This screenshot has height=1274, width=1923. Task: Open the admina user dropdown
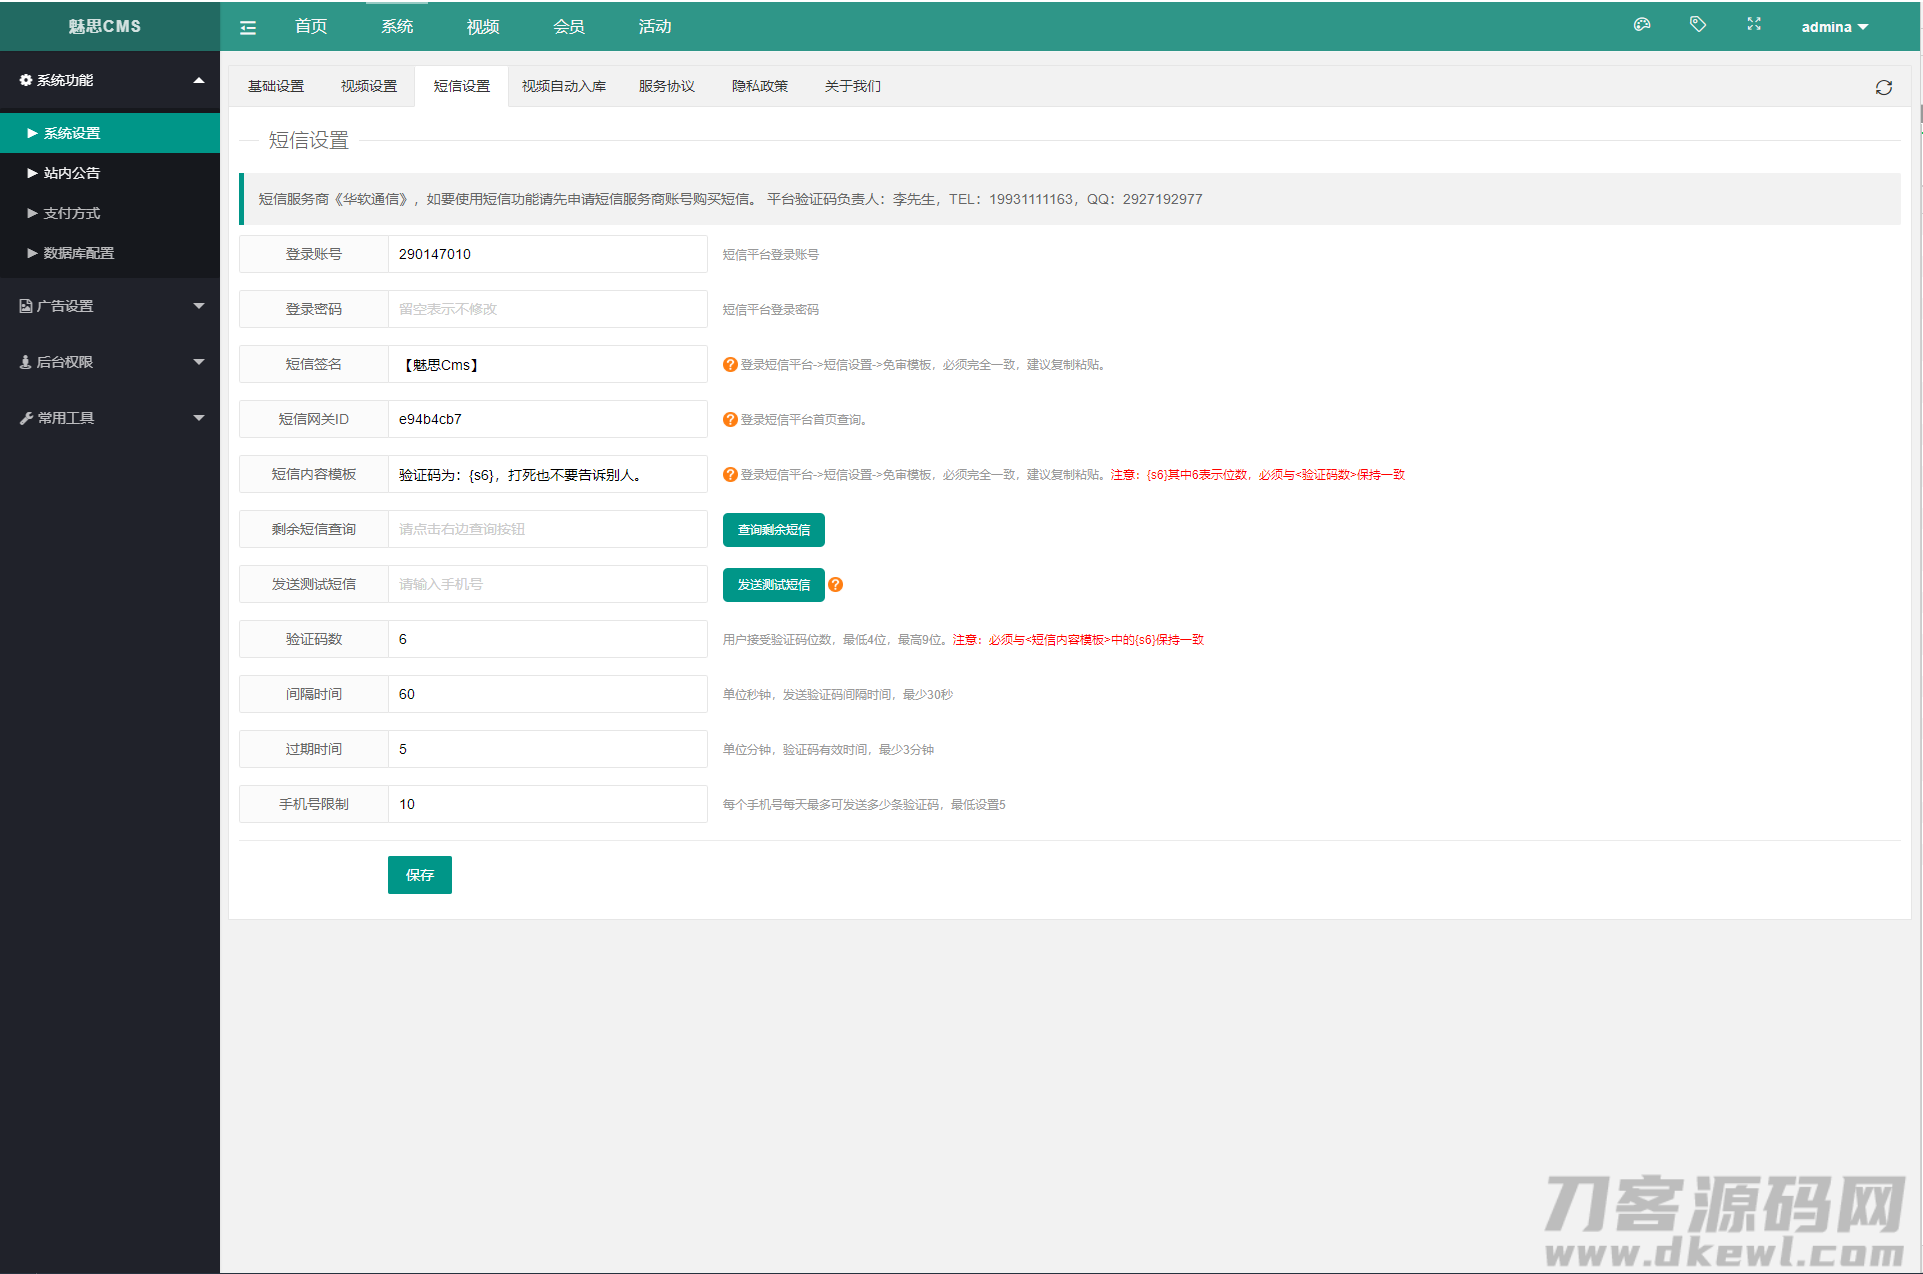pos(1834,27)
